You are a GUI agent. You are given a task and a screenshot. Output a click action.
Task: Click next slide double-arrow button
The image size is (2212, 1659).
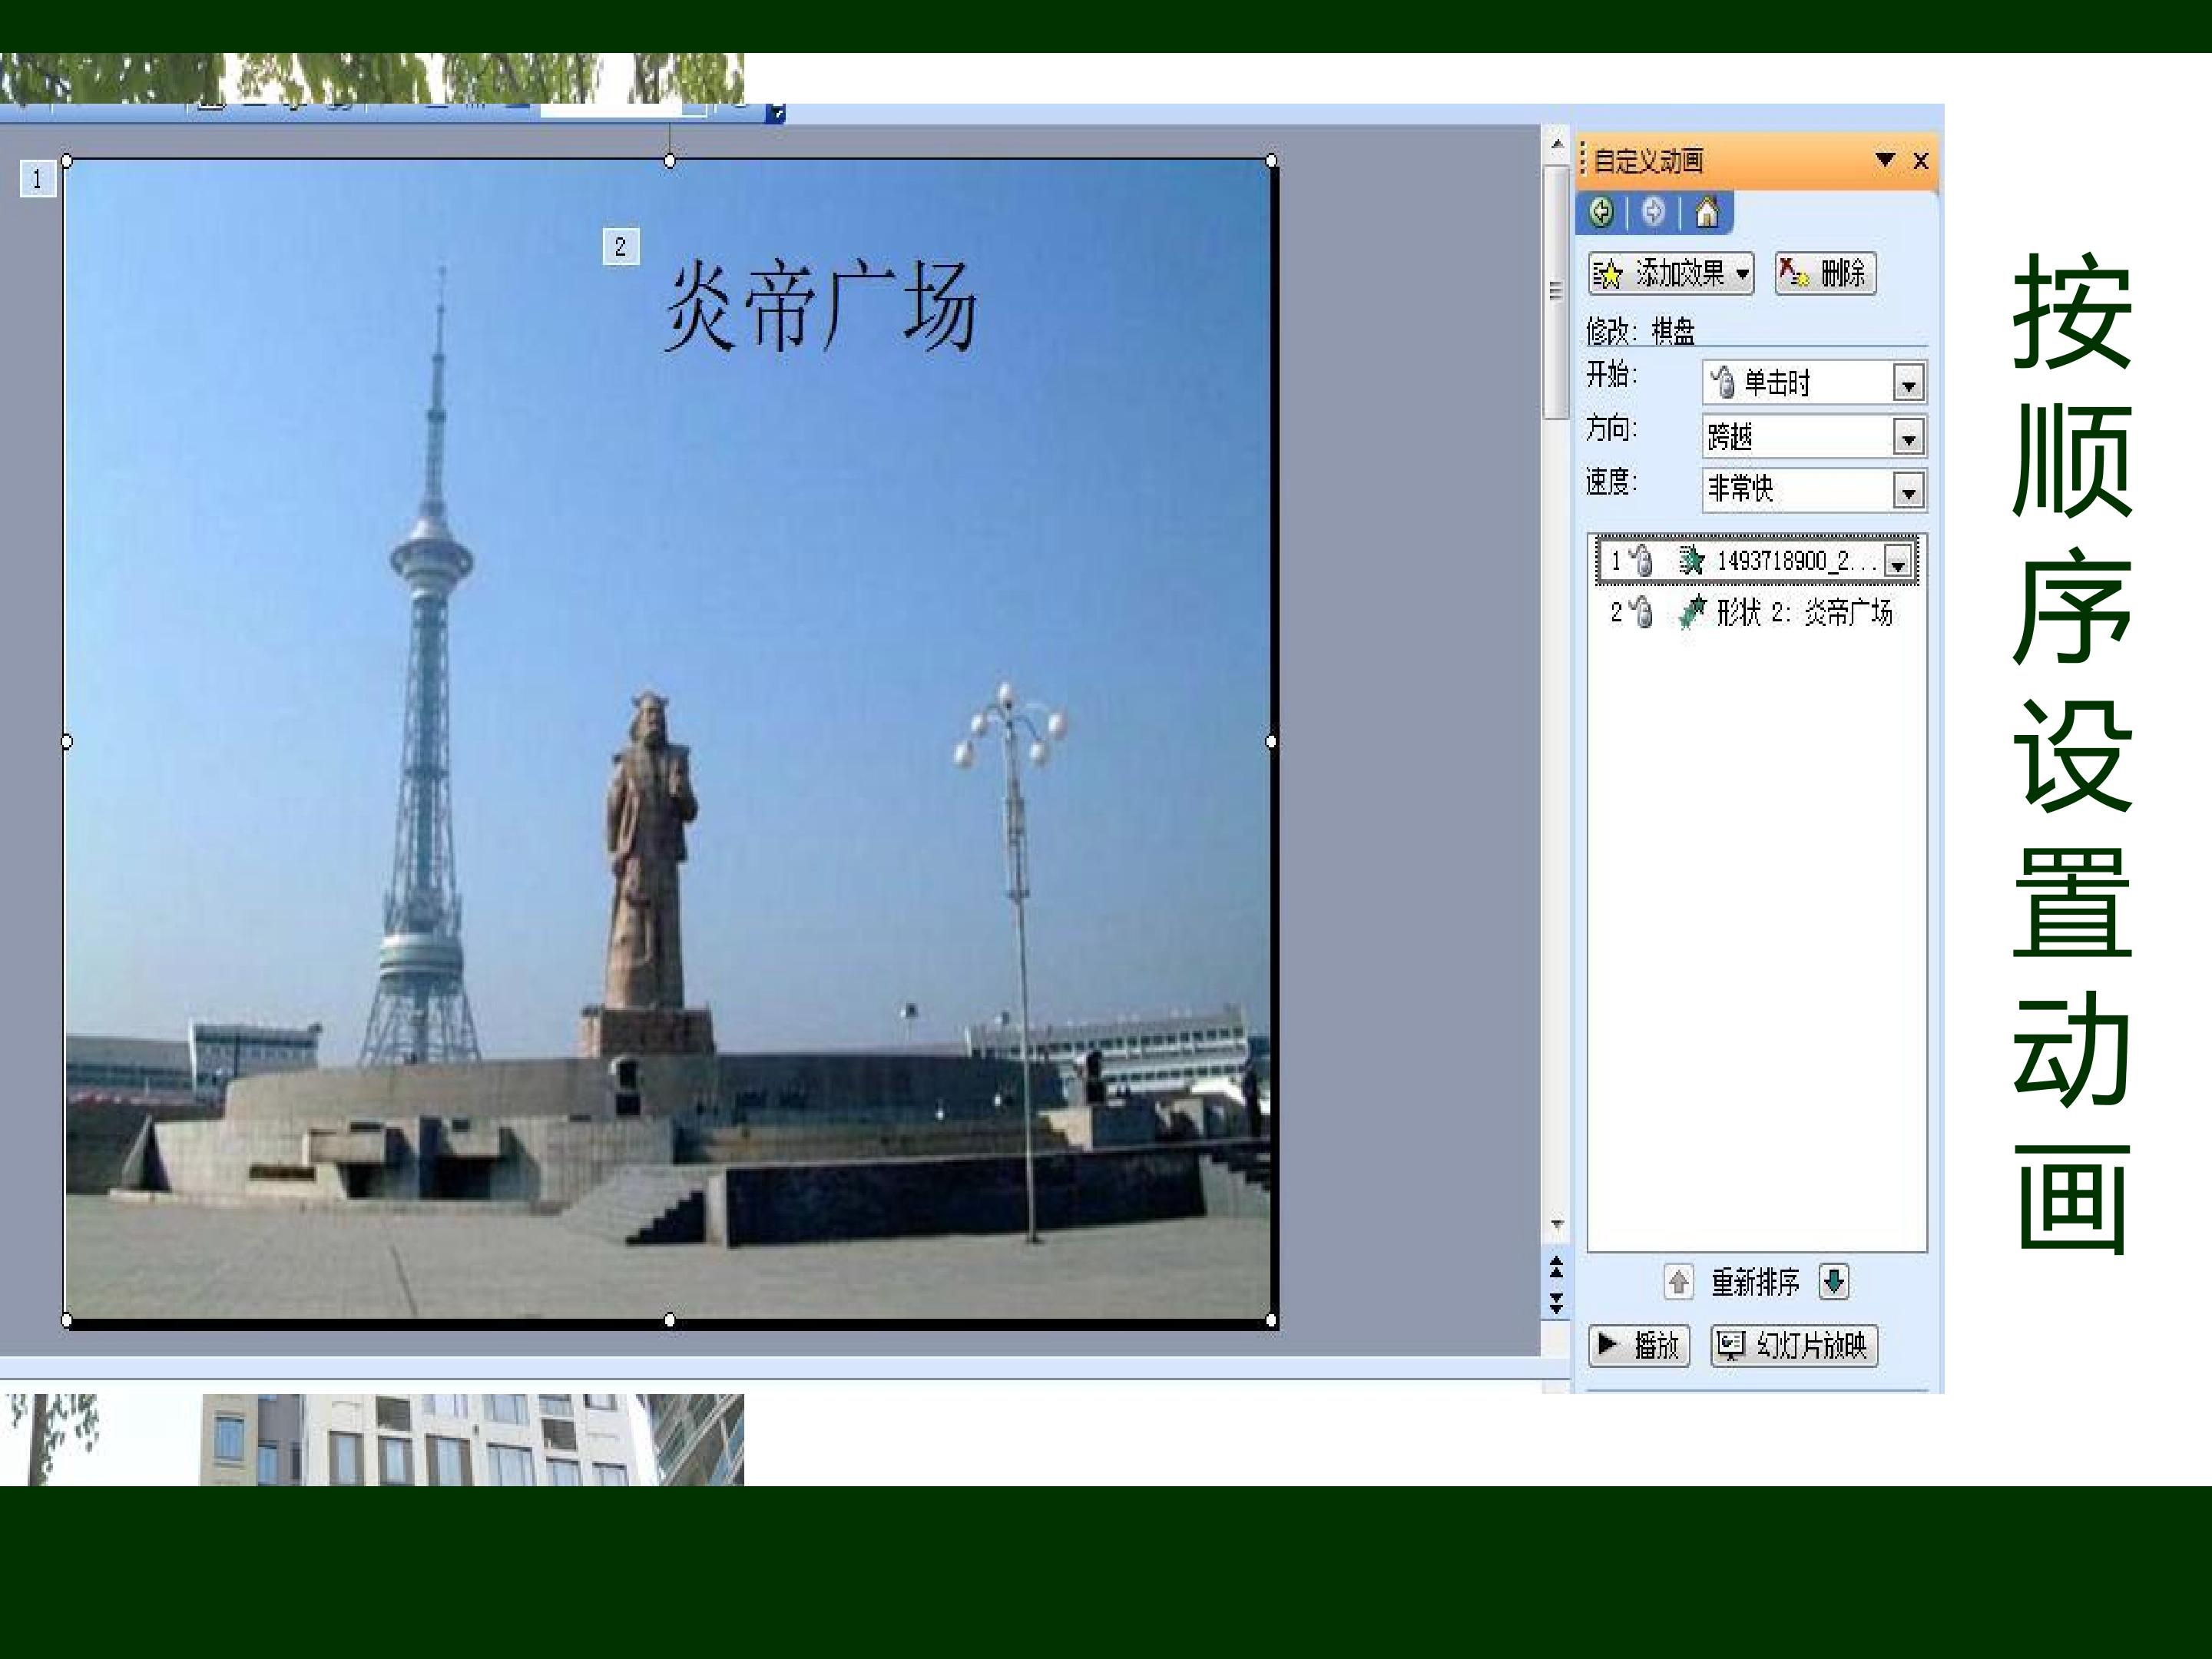(x=1556, y=1302)
